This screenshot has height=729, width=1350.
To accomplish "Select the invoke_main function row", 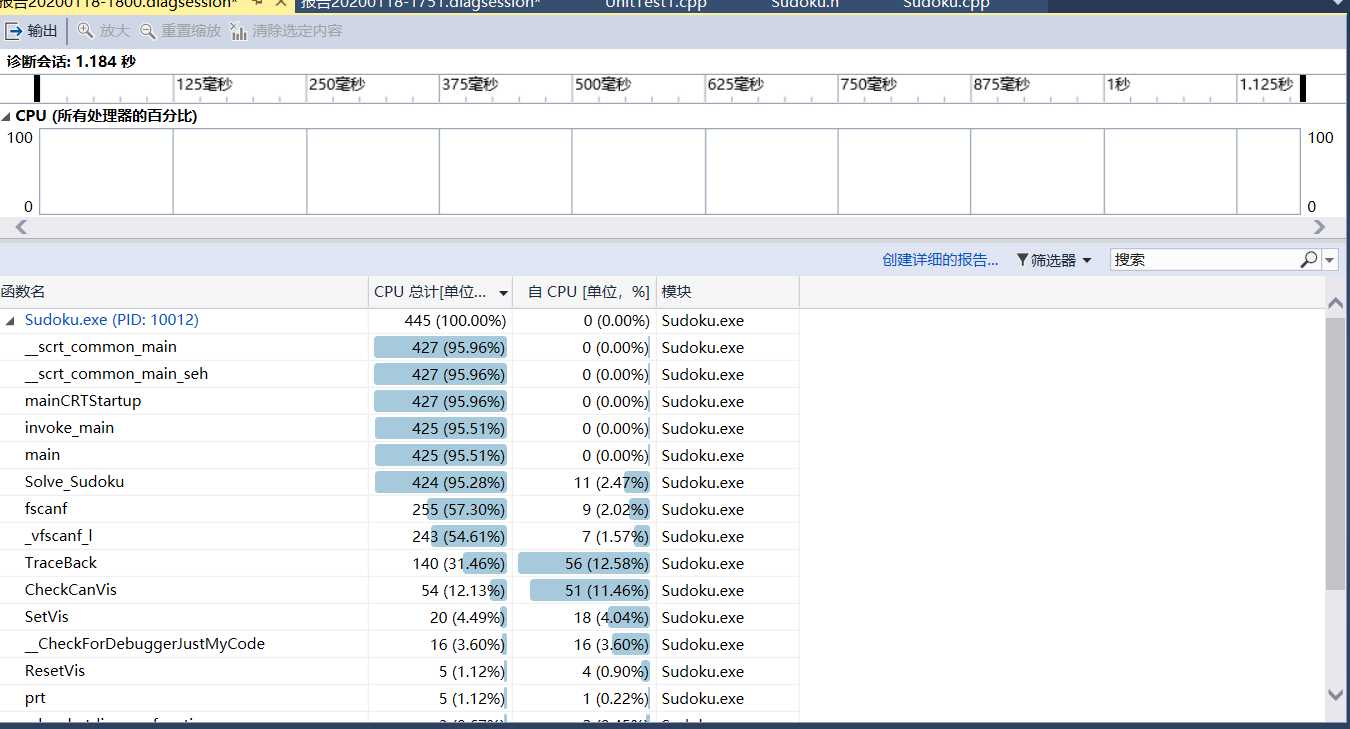I will pos(400,429).
